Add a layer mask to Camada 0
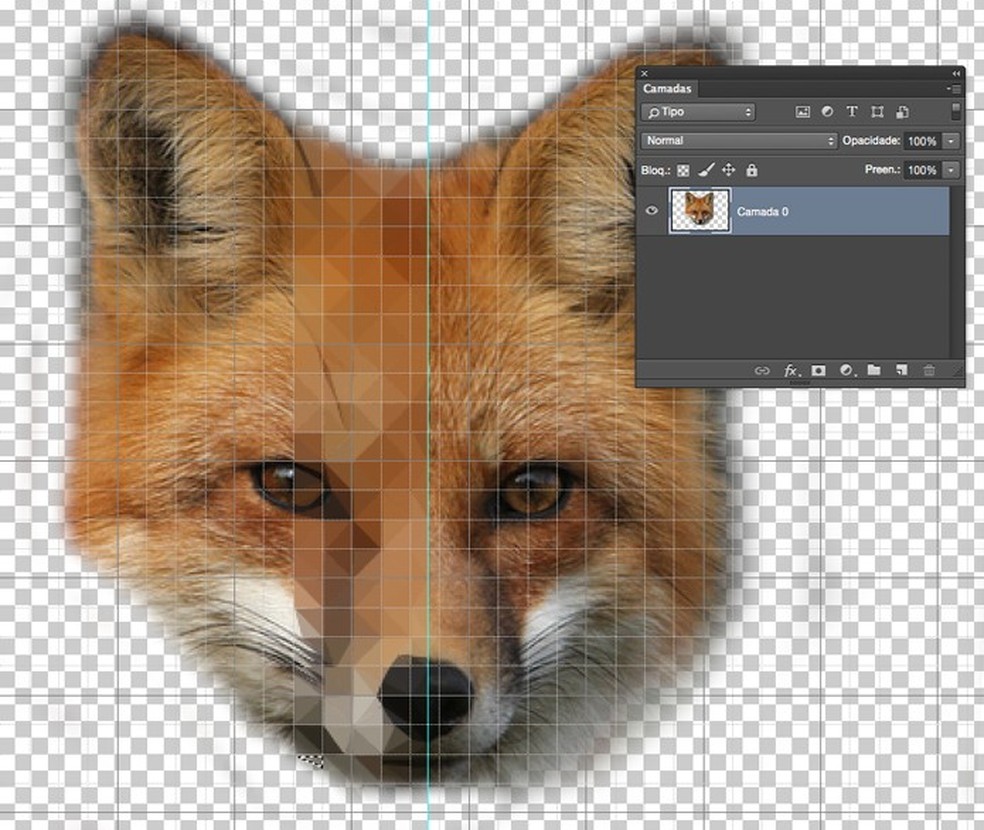Screen dimensions: 984x830 coord(818,371)
